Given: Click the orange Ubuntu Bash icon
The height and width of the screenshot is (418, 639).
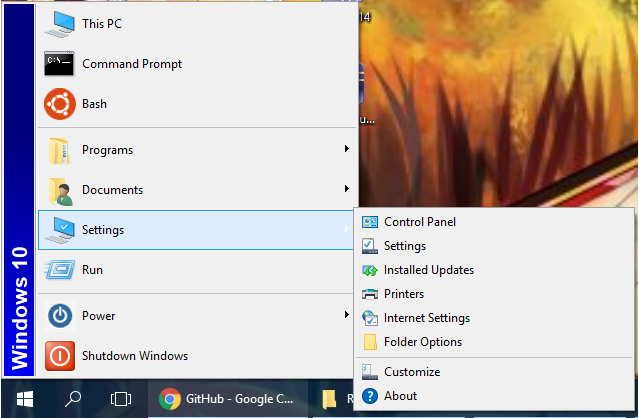Looking at the screenshot, I should 60,104.
